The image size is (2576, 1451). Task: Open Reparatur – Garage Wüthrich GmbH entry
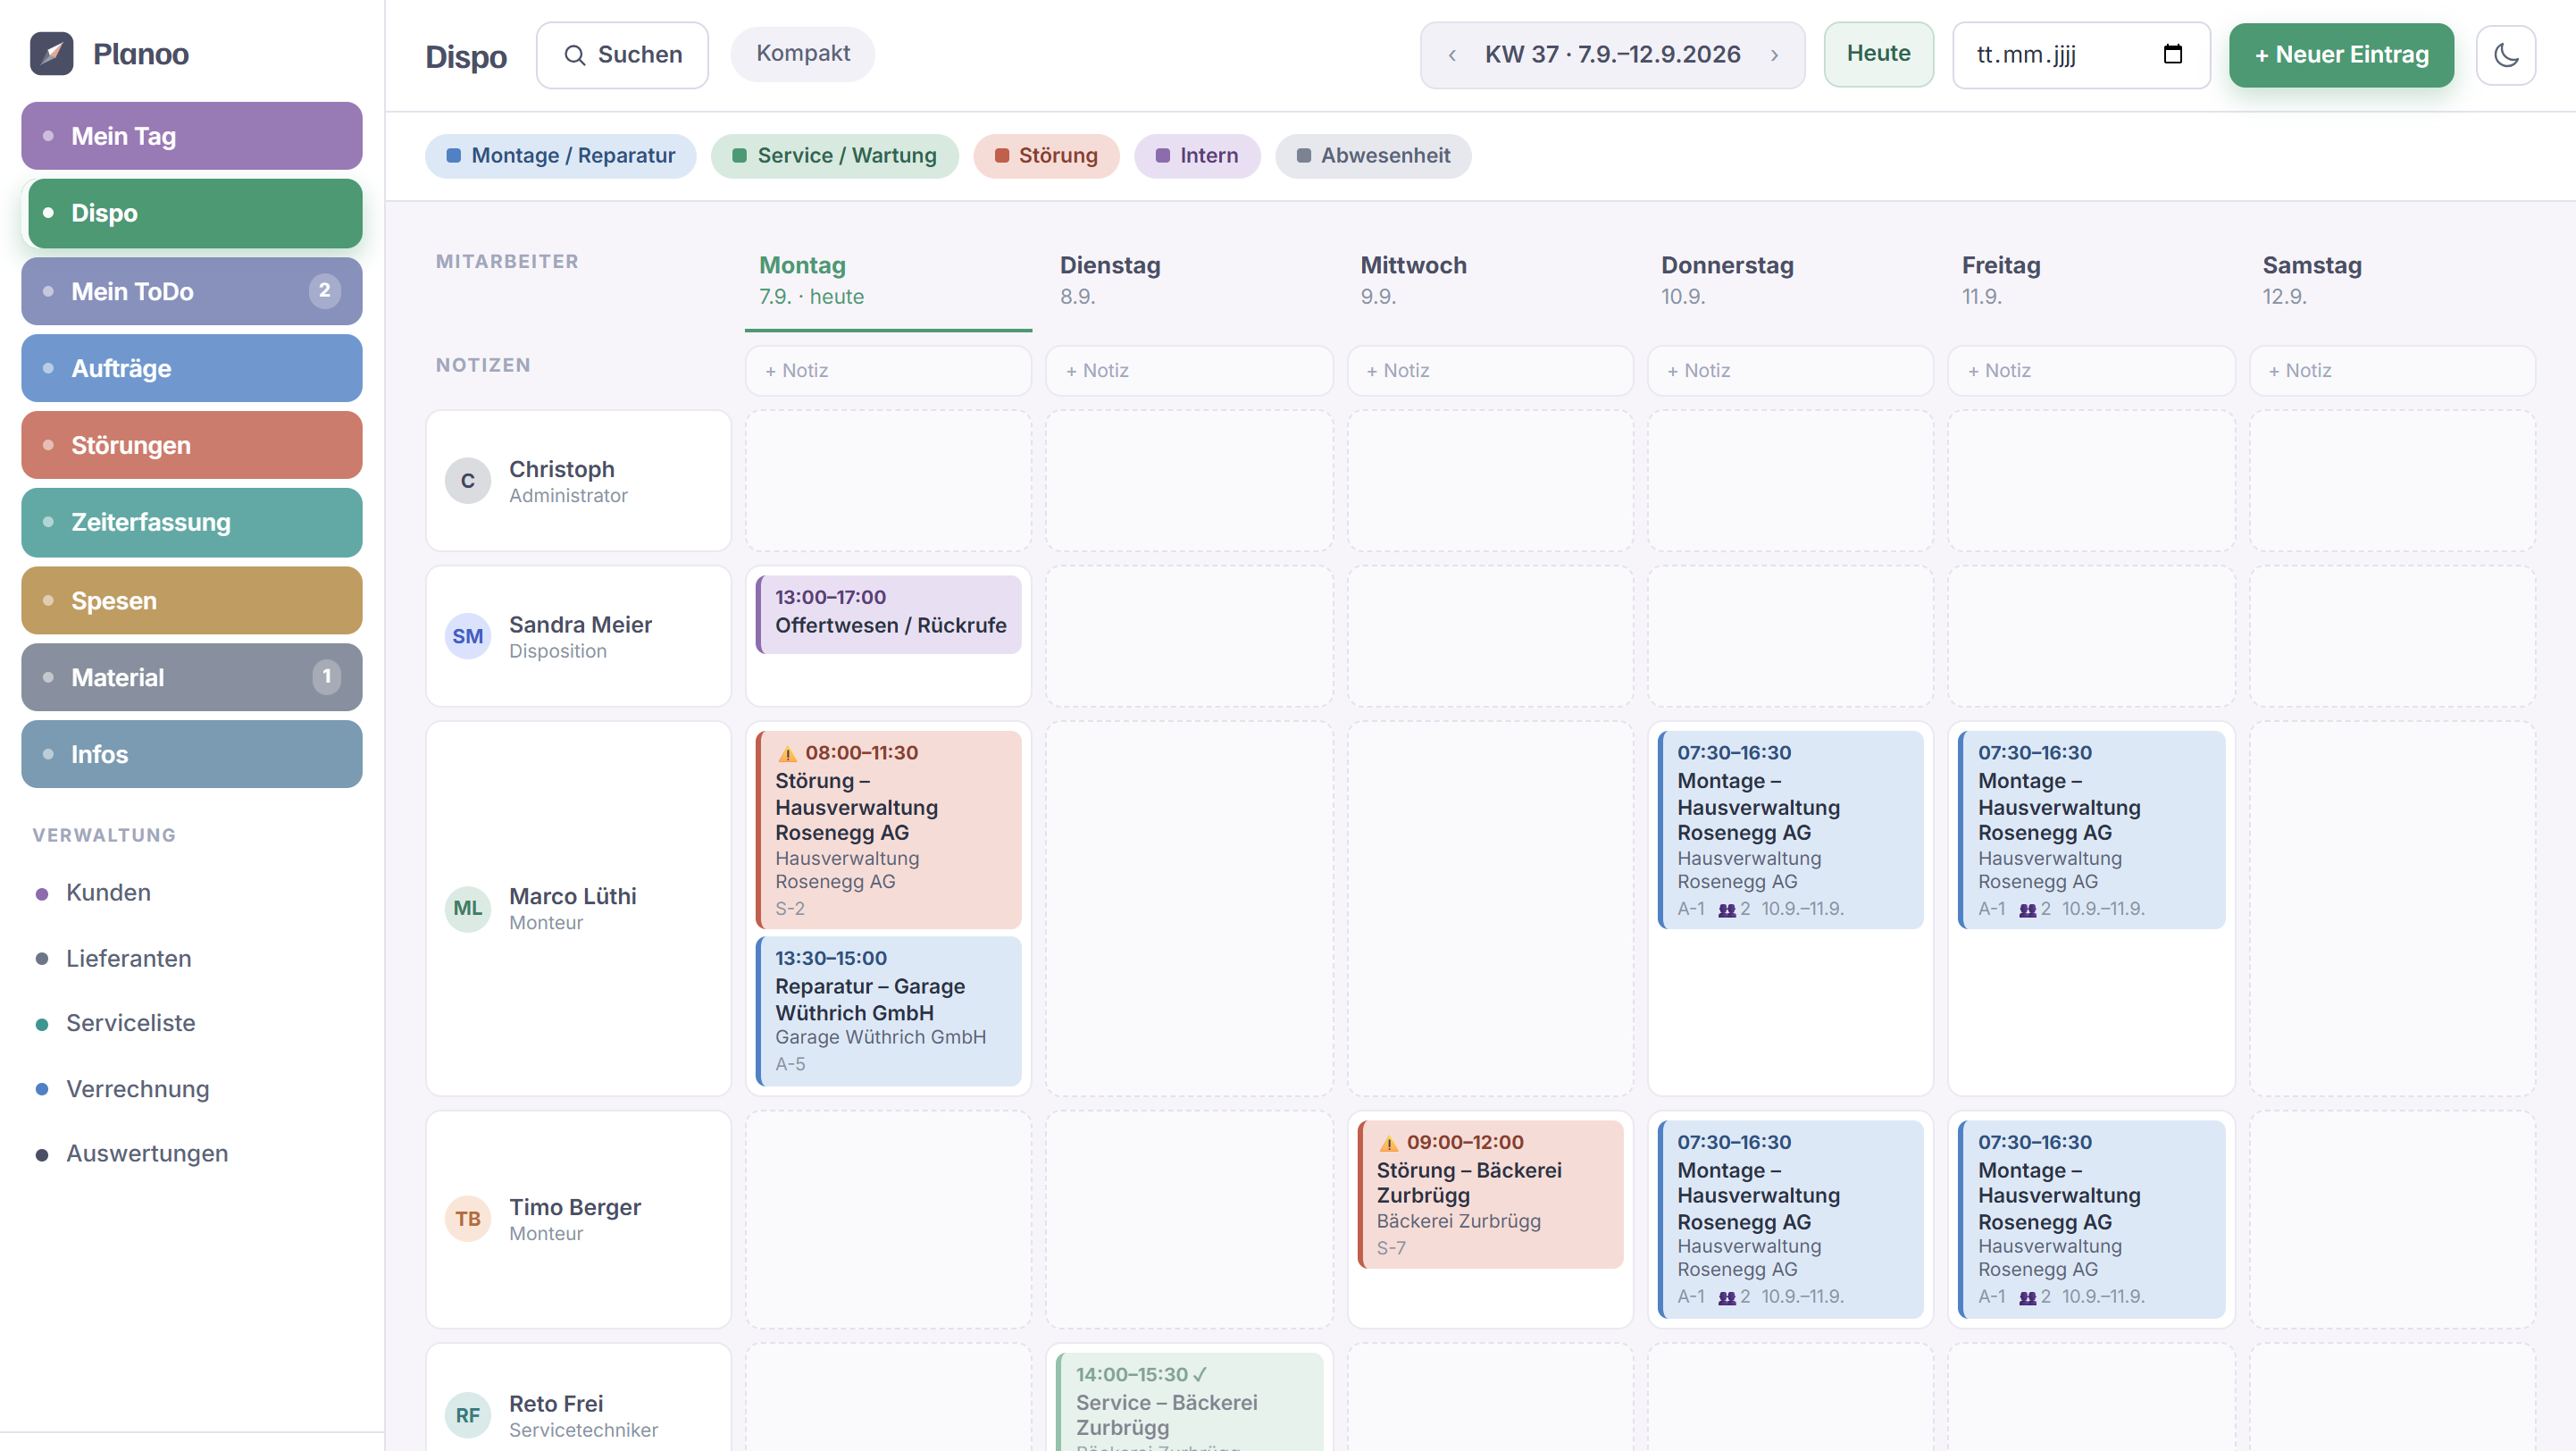pyautogui.click(x=889, y=1011)
